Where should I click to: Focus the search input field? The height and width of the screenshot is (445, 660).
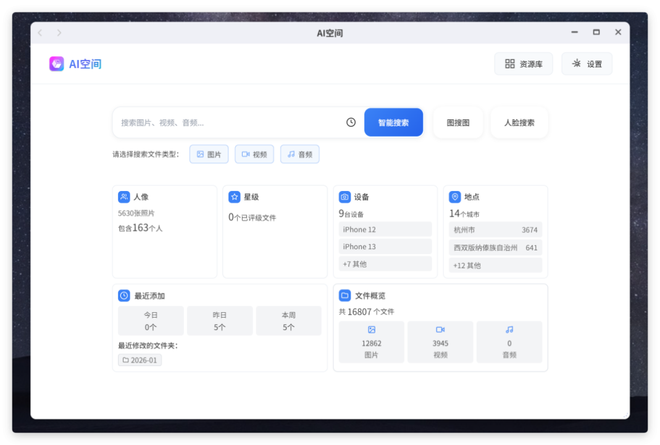coord(230,123)
